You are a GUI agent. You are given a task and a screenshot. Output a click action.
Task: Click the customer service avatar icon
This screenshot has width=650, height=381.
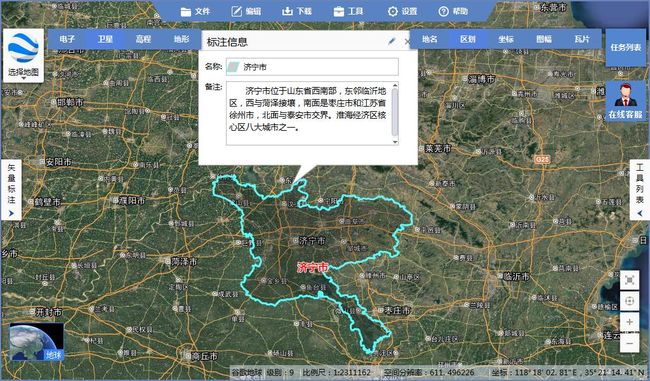(626, 95)
